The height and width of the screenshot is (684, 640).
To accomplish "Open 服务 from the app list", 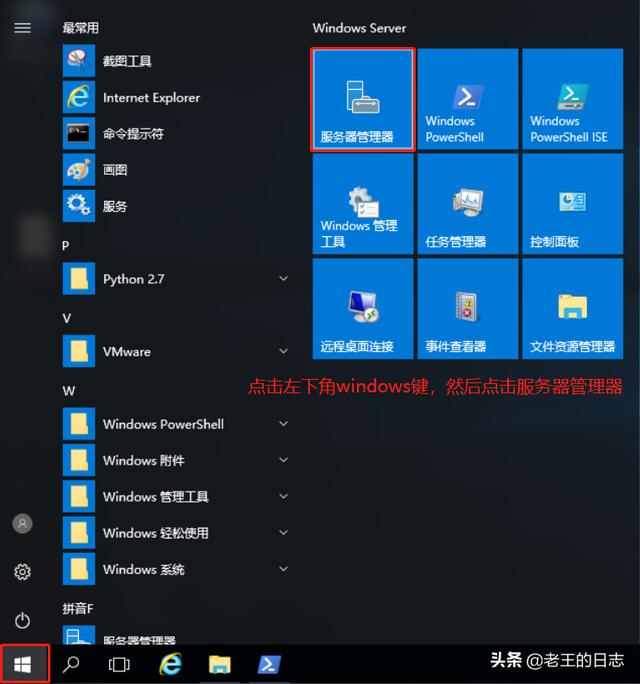I will (175, 206).
